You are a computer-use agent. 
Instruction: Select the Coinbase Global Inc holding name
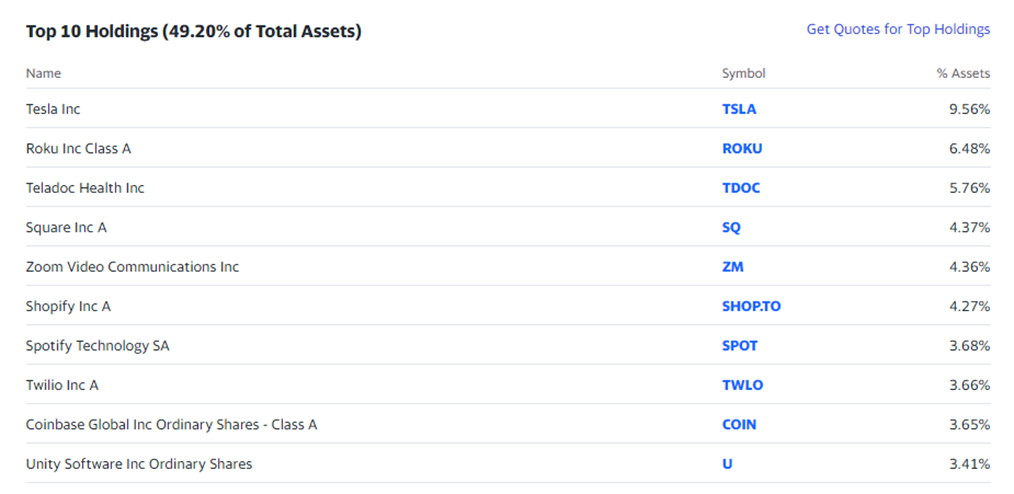click(171, 425)
